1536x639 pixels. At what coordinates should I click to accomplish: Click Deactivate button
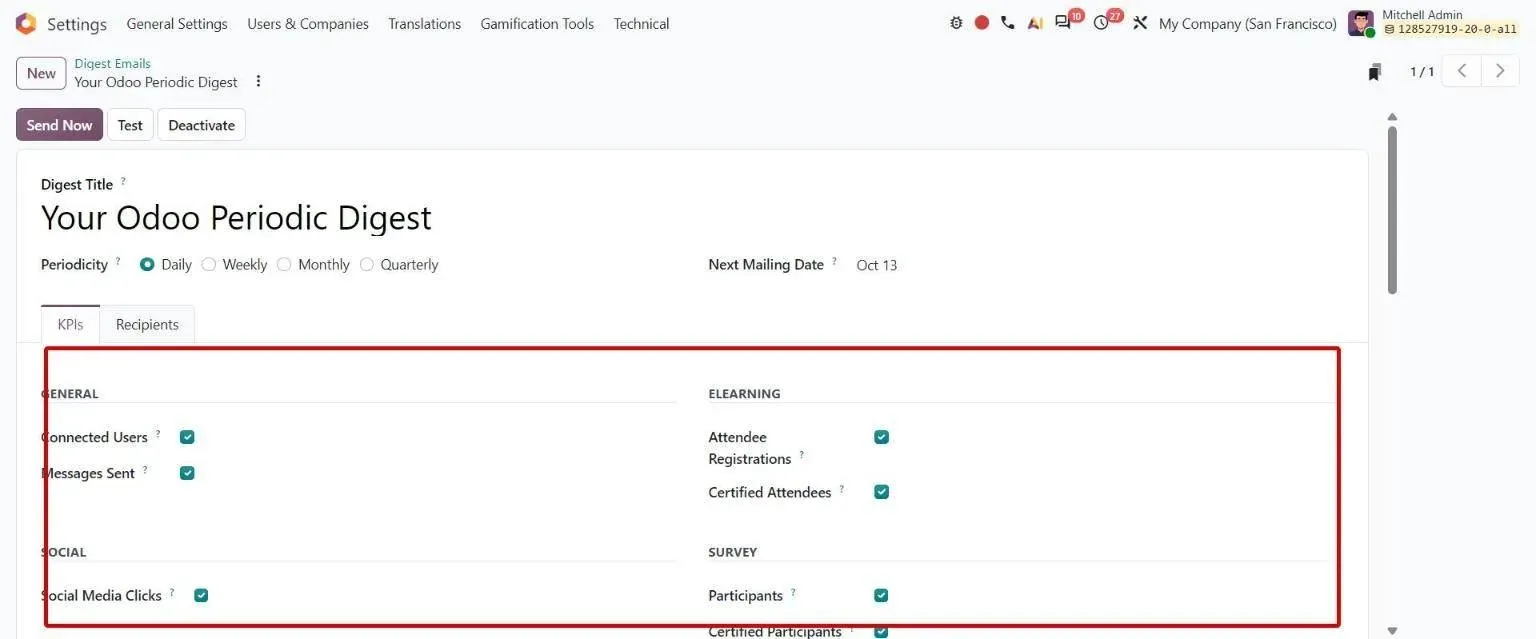click(202, 125)
